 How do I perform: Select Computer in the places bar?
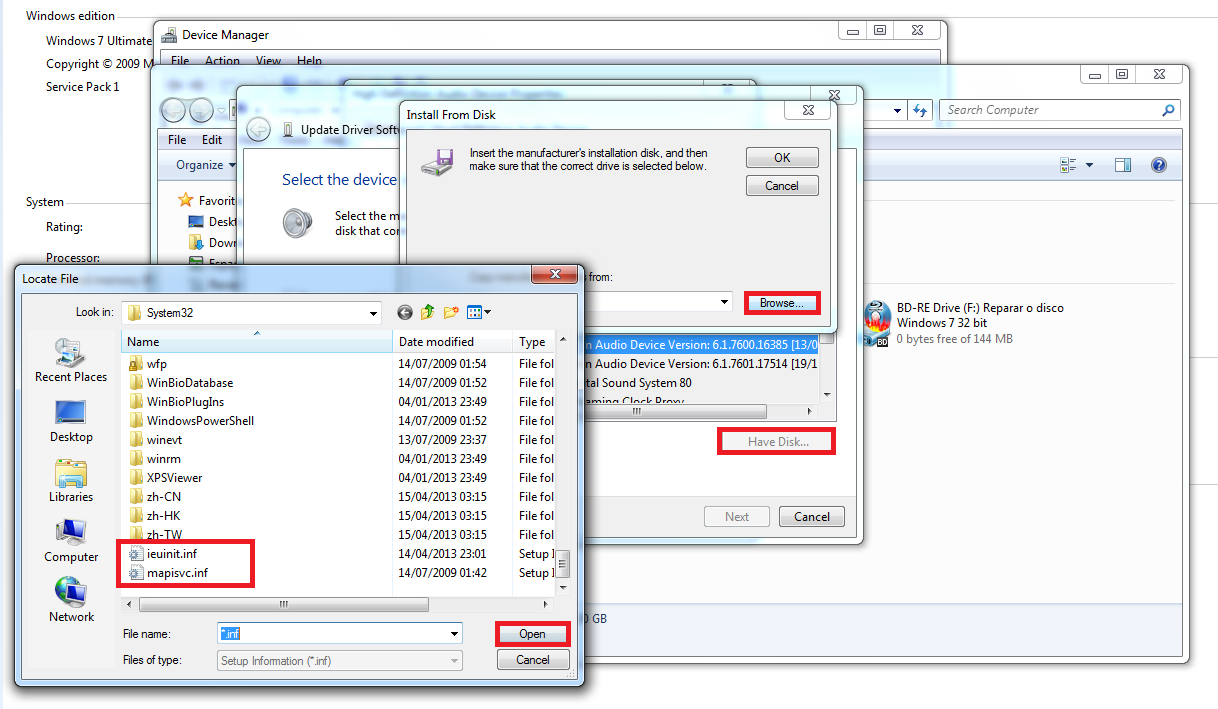71,541
